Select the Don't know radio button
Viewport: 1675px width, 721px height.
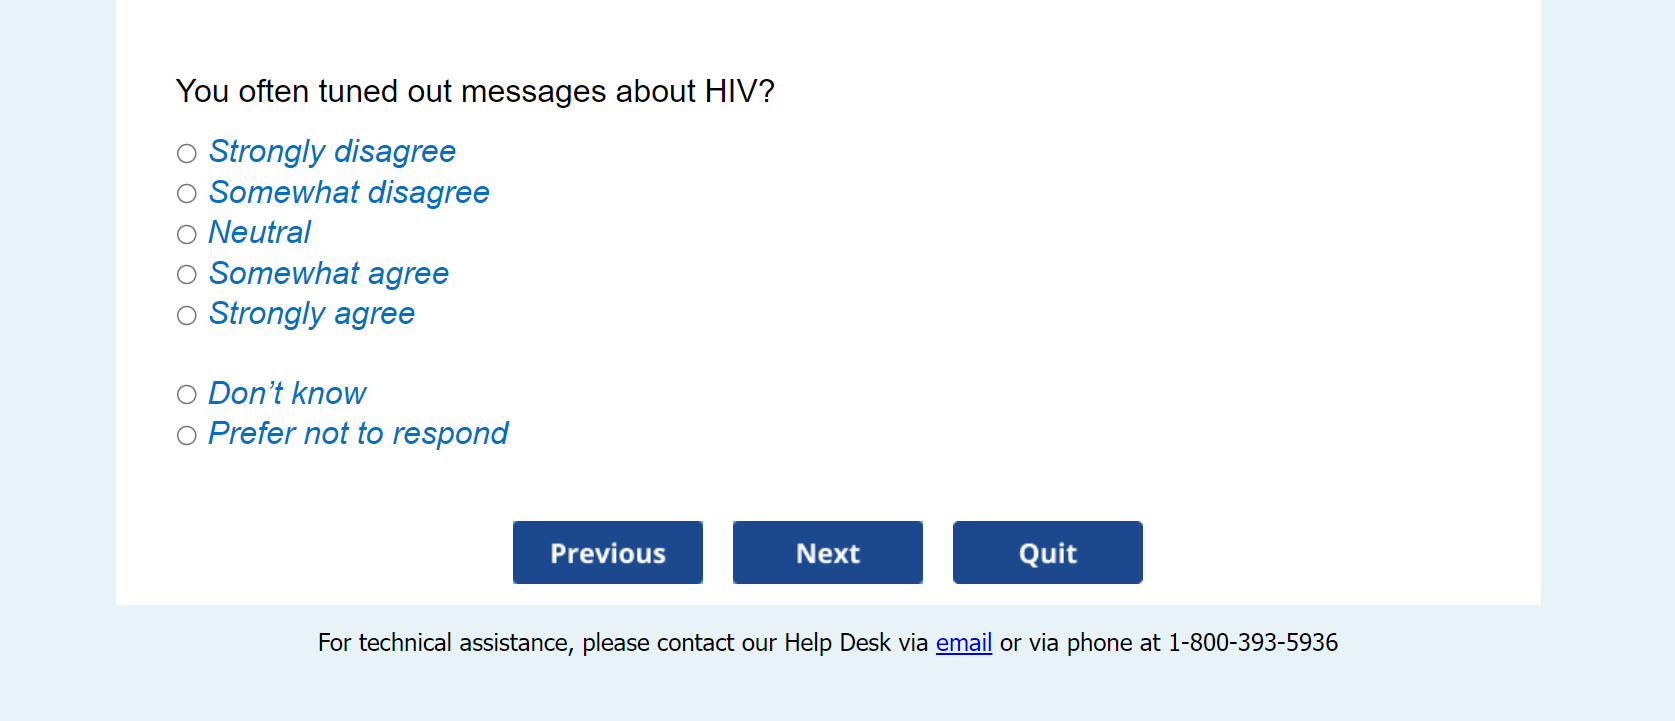tap(187, 394)
